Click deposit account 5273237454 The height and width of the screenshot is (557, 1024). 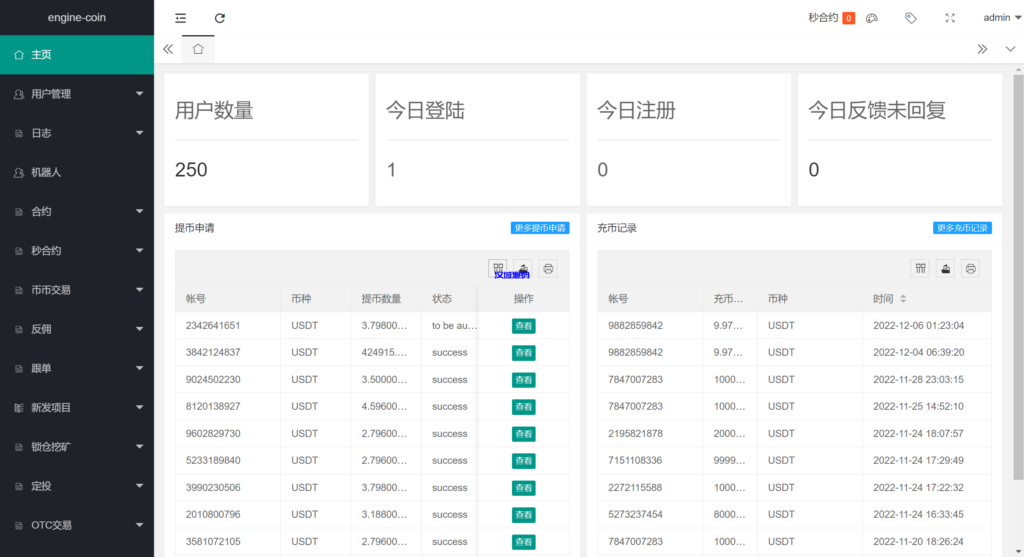[x=635, y=515]
